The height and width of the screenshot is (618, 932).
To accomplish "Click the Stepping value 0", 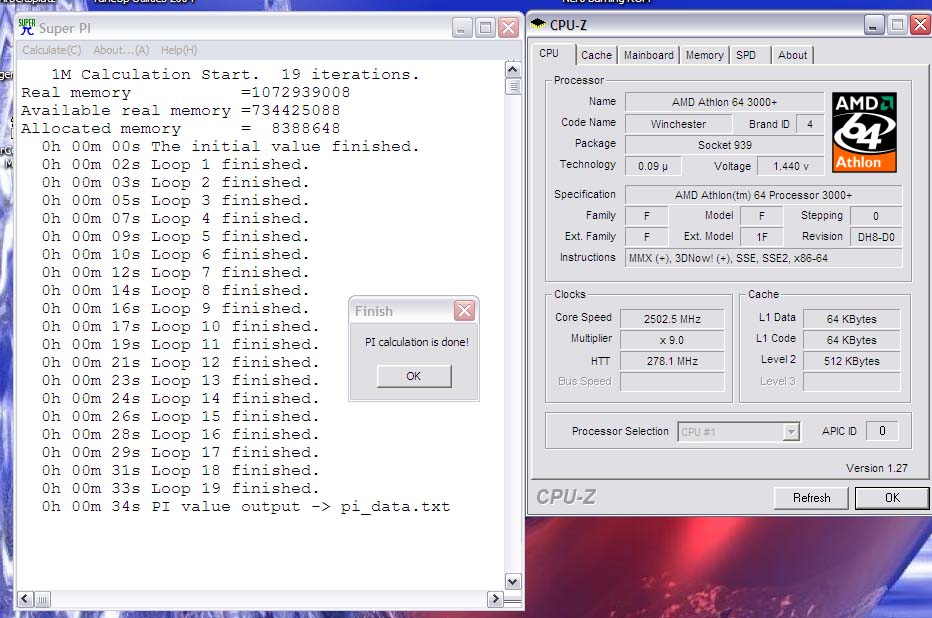I will pos(876,216).
